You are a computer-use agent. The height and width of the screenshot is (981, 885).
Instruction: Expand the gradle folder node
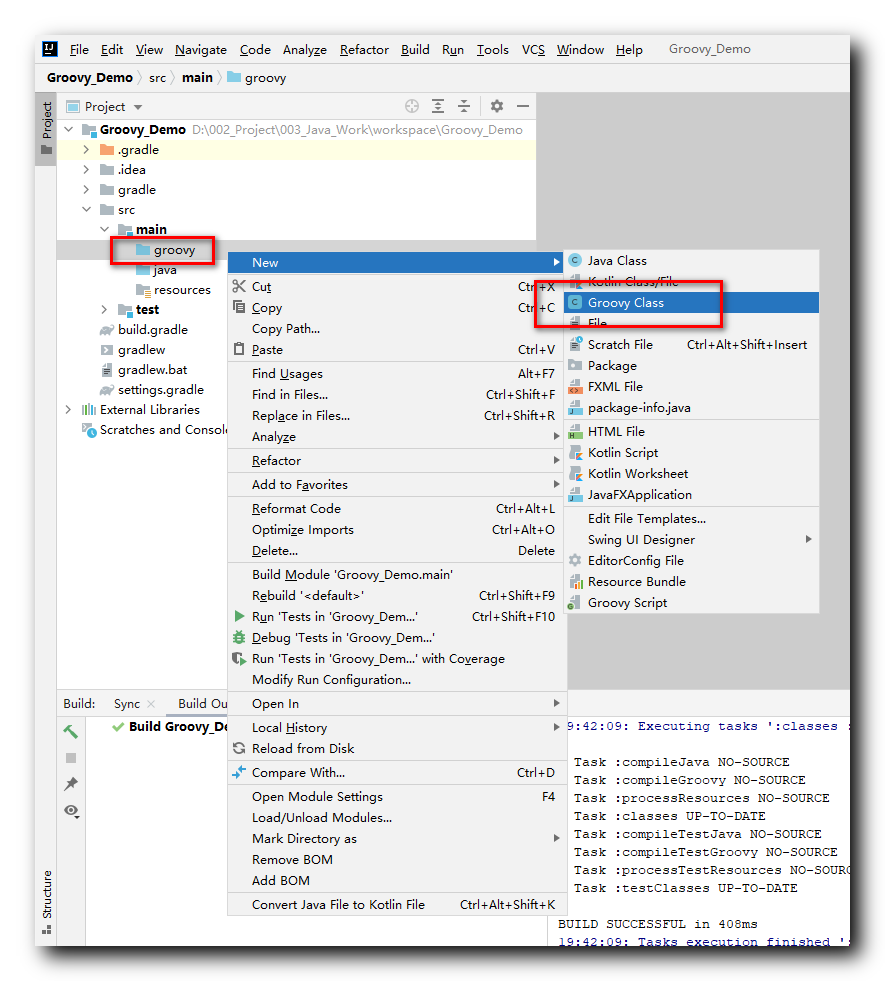[x=86, y=190]
